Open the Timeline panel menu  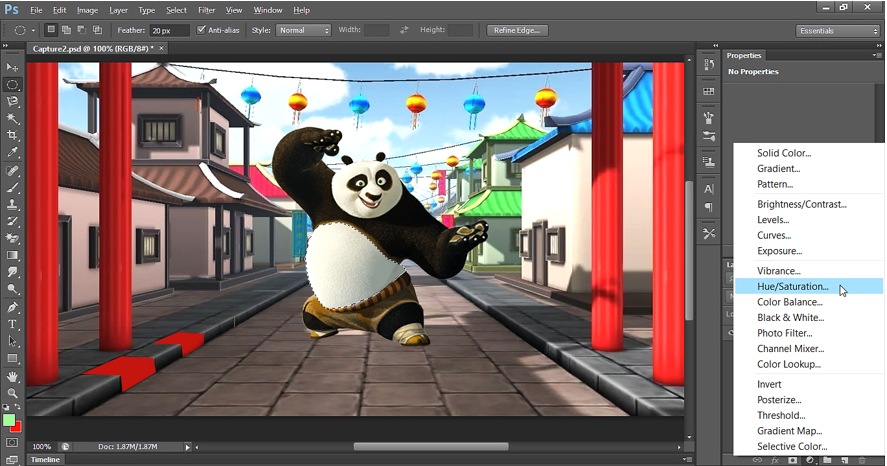(687, 460)
